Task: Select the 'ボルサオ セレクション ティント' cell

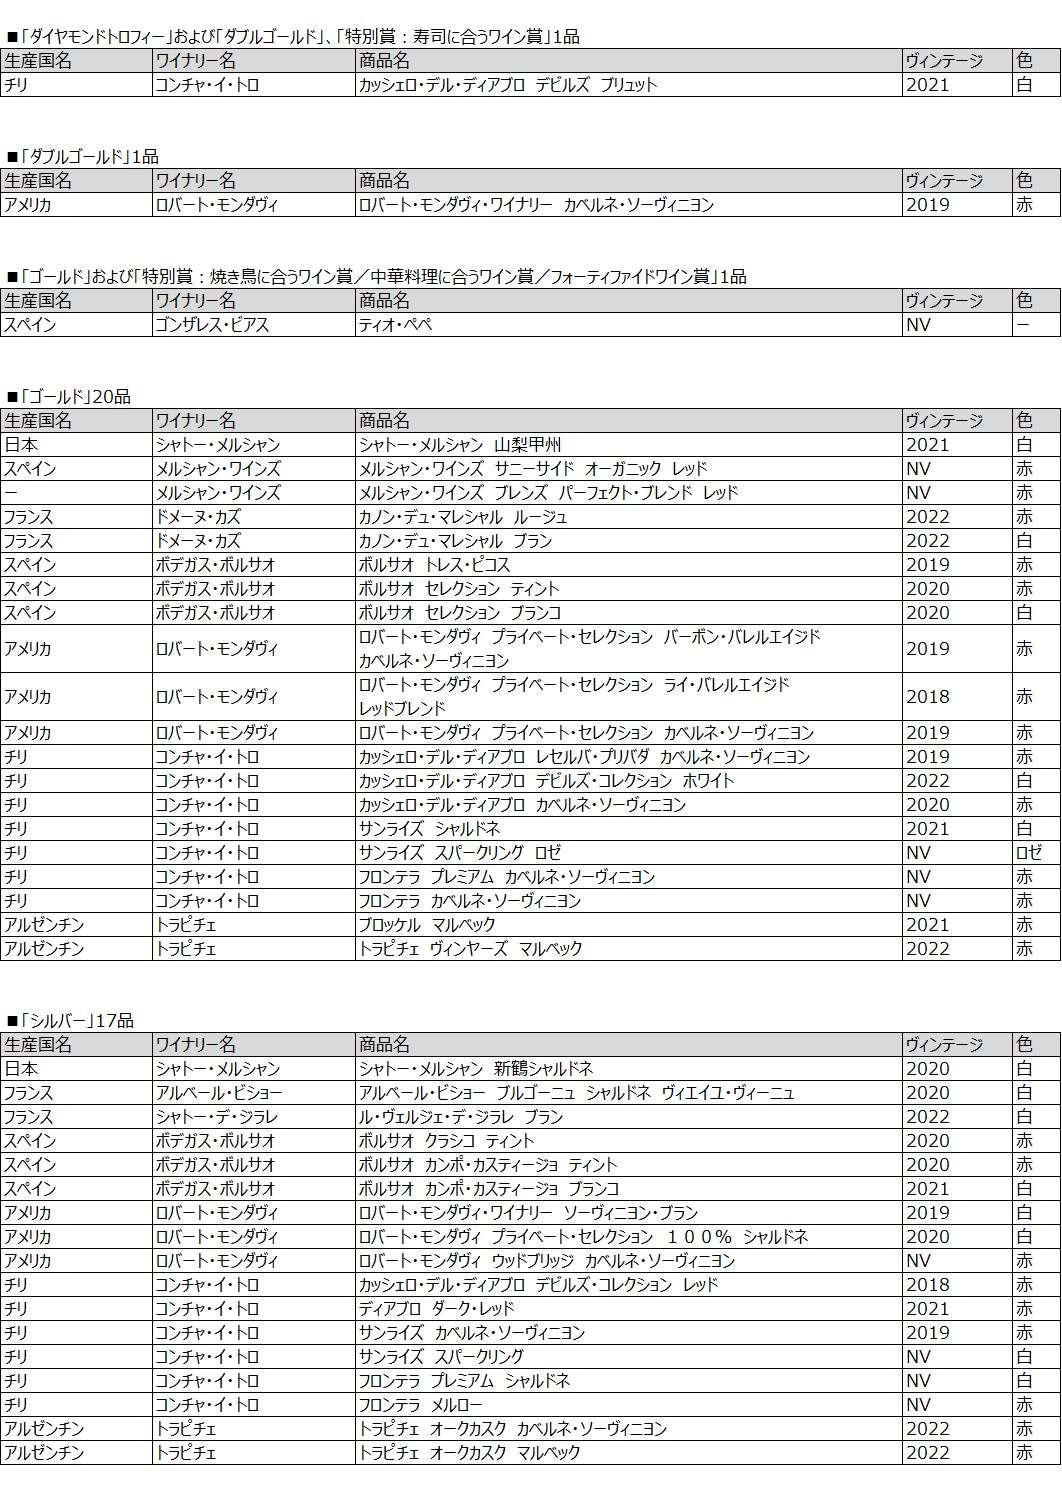Action: pyautogui.click(x=628, y=589)
